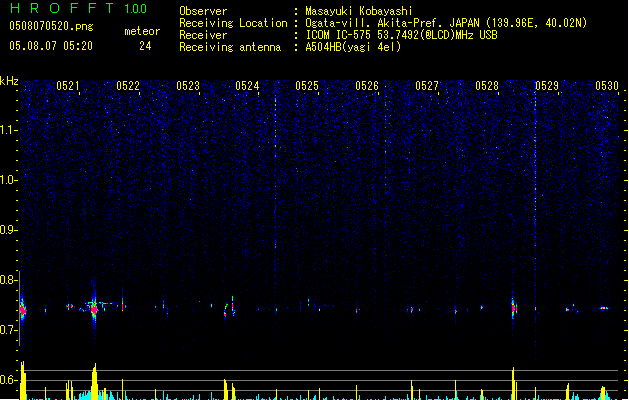
Task: Select the Ogata-vill. Akita-Pref. JAPAN location text
Action: pyautogui.click(x=446, y=23)
